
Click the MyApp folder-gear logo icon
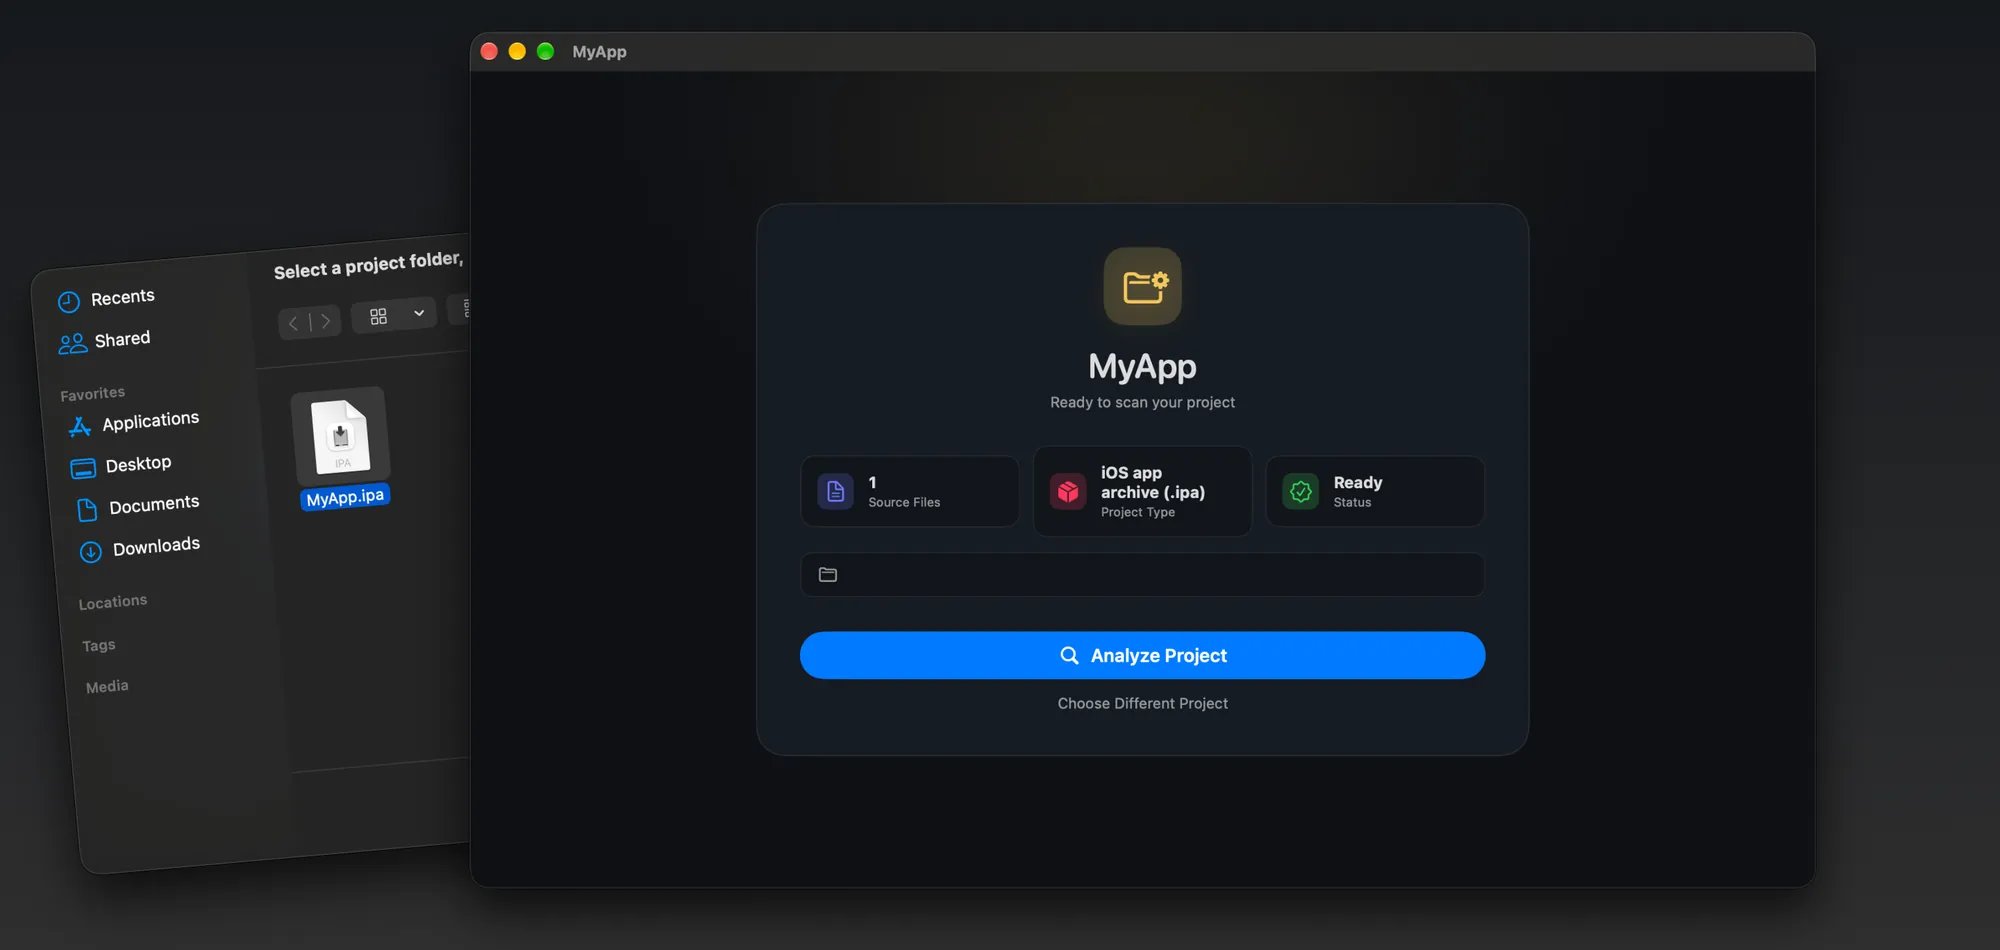point(1142,286)
